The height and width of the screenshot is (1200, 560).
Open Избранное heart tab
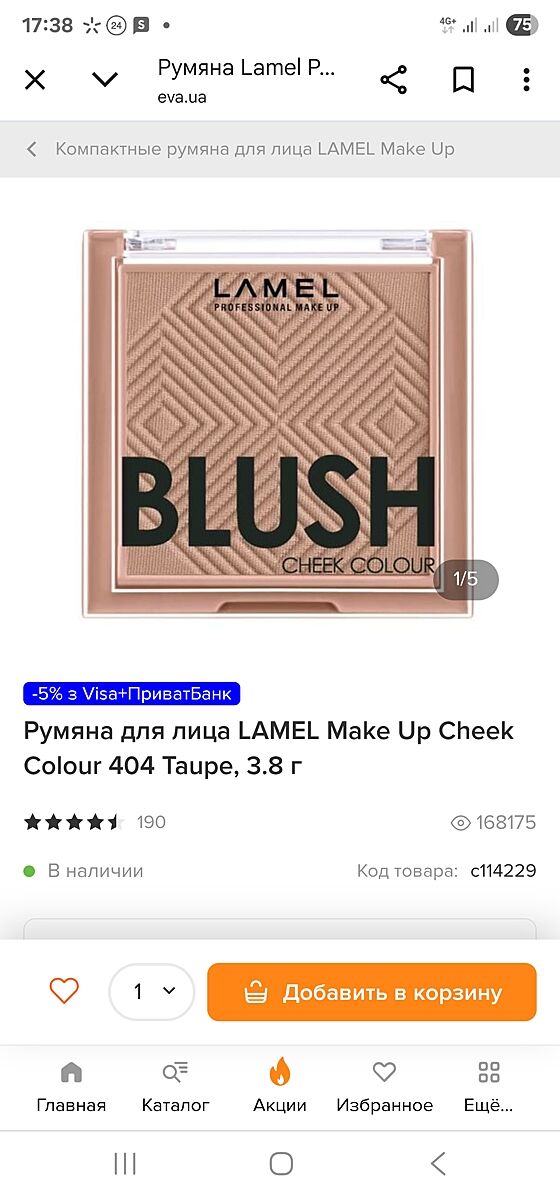coord(385,1088)
